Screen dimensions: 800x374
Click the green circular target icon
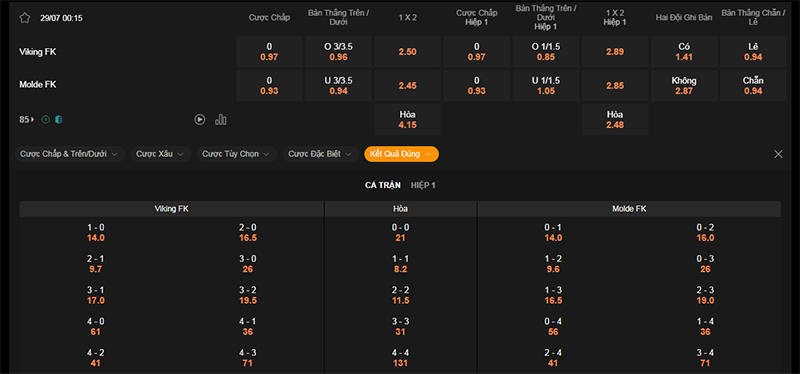(x=45, y=119)
